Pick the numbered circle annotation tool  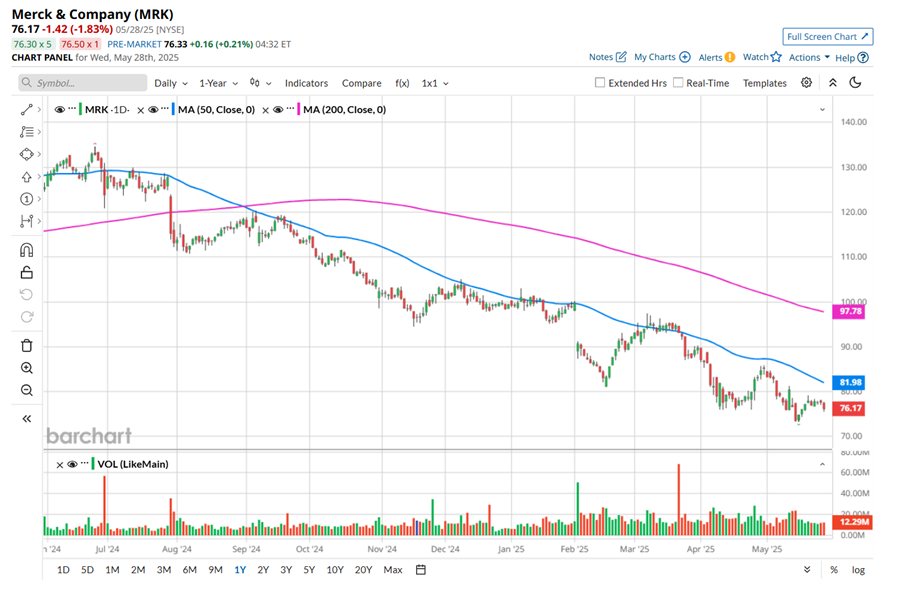click(x=26, y=199)
